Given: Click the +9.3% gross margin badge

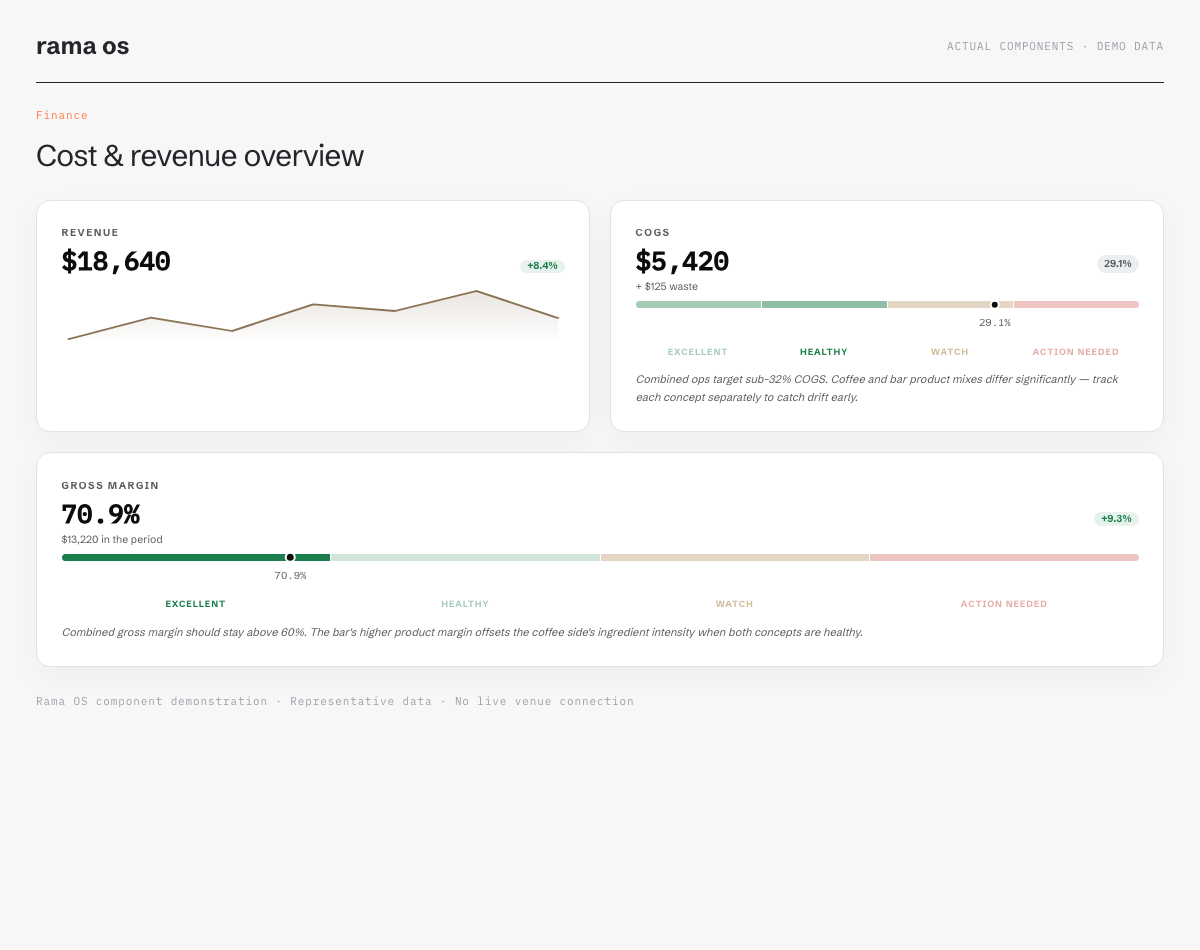Looking at the screenshot, I should pos(1116,519).
